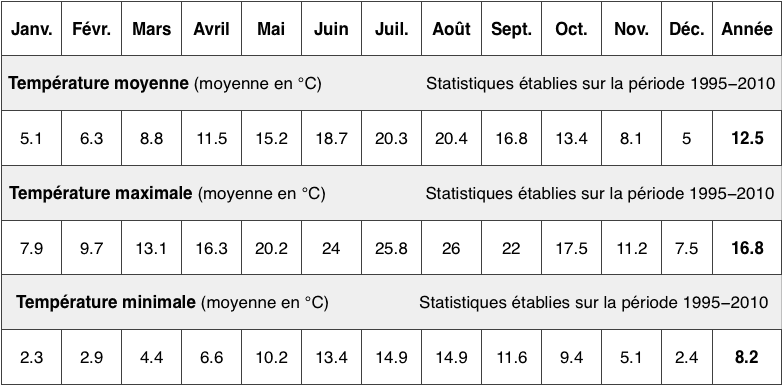Select September maximum cell 22

coord(512,248)
